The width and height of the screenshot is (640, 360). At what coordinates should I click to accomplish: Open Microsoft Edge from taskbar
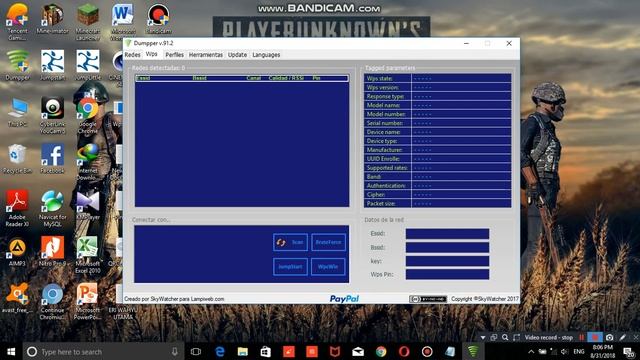click(x=220, y=351)
